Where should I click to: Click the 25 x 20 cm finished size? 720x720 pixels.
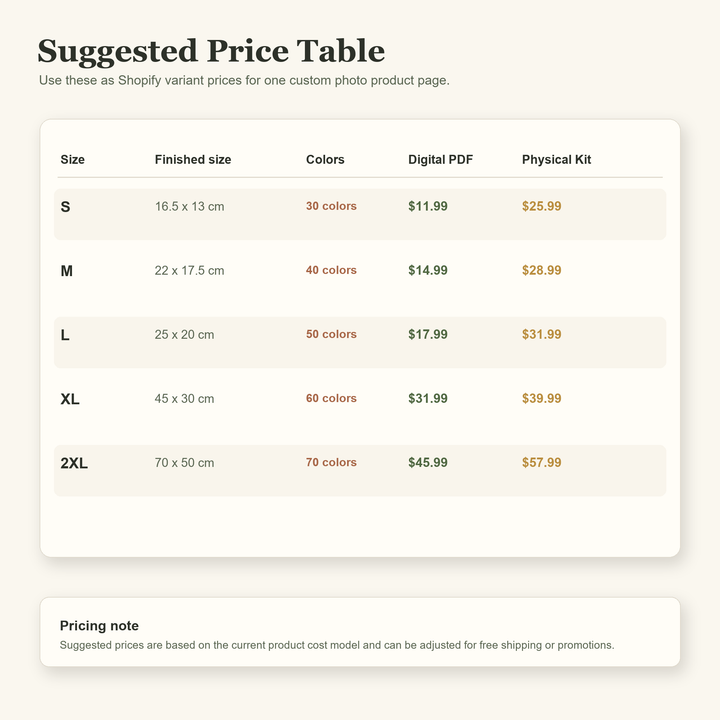(x=184, y=335)
